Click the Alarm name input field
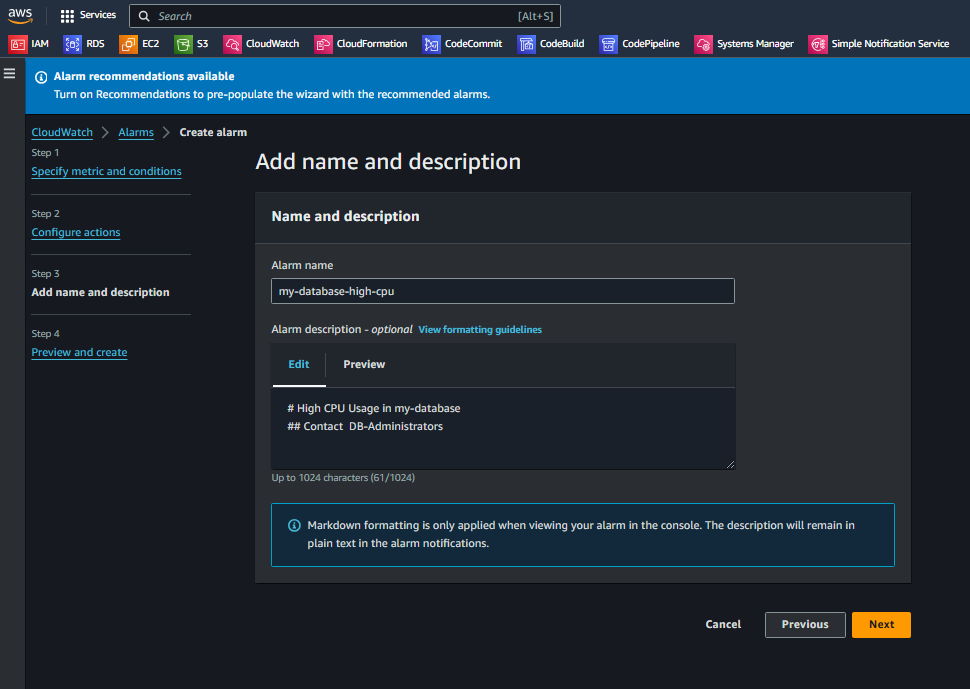 [502, 291]
